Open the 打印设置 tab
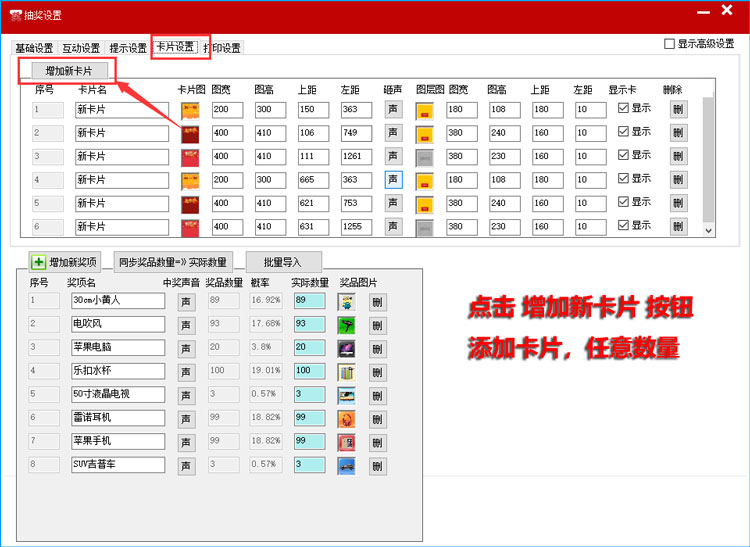The image size is (750, 547). click(x=222, y=48)
